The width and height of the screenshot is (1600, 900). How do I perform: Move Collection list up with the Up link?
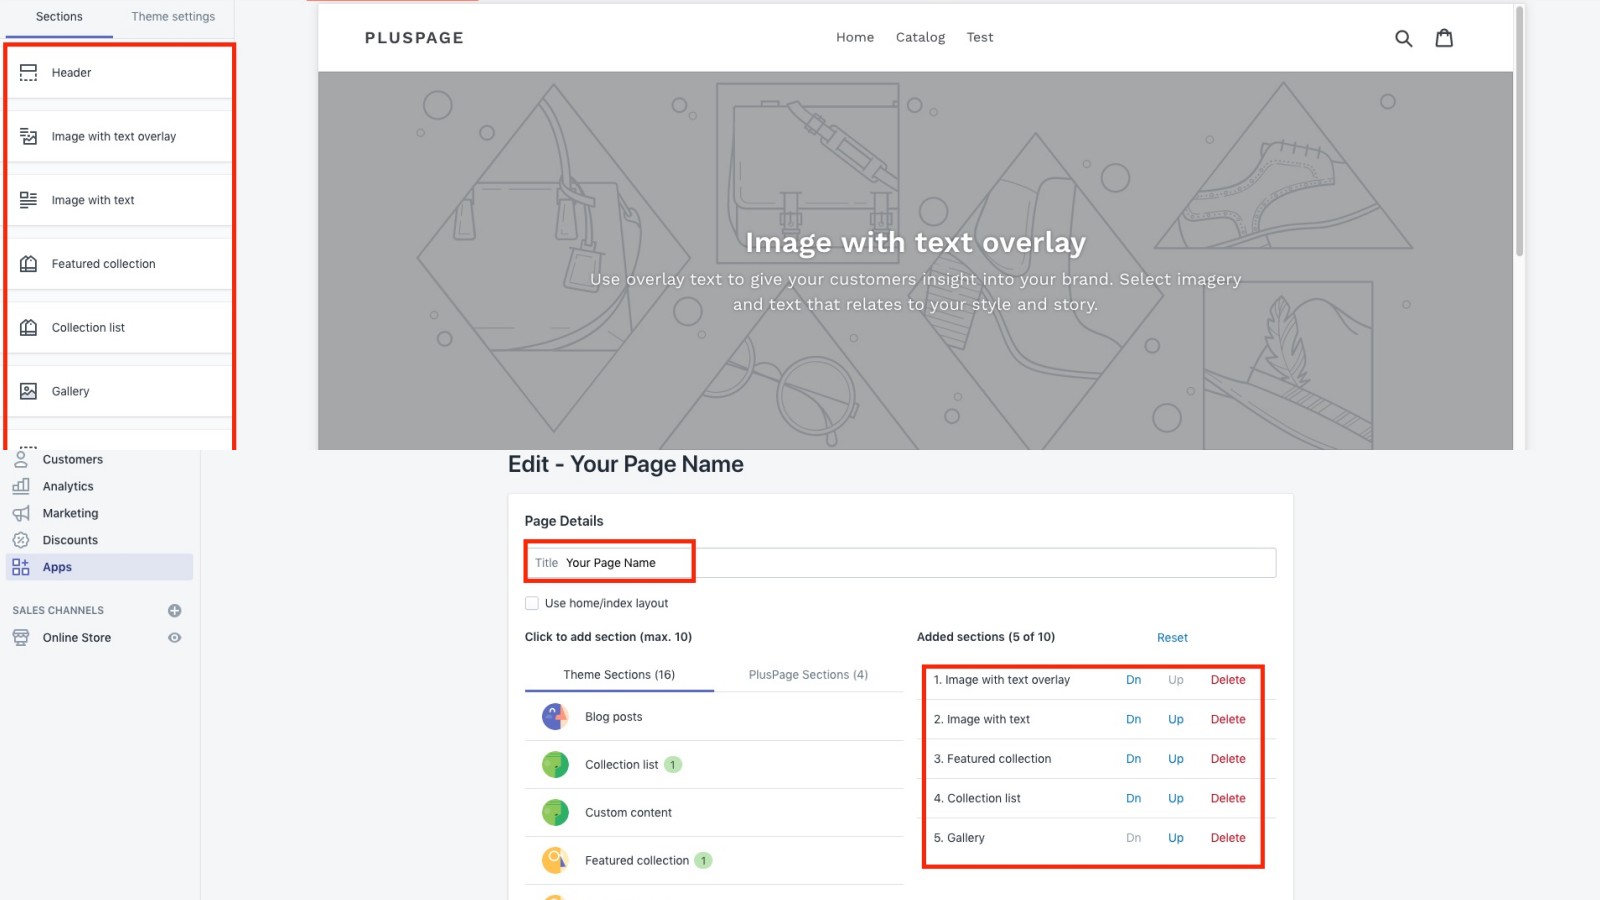coord(1175,798)
